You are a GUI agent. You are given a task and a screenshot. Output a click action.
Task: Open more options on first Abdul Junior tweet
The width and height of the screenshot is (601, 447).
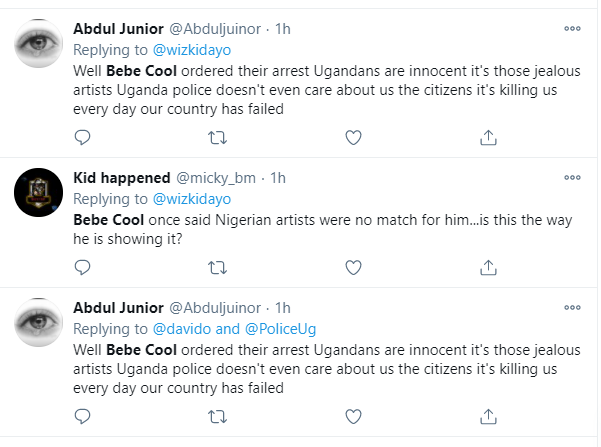(572, 28)
